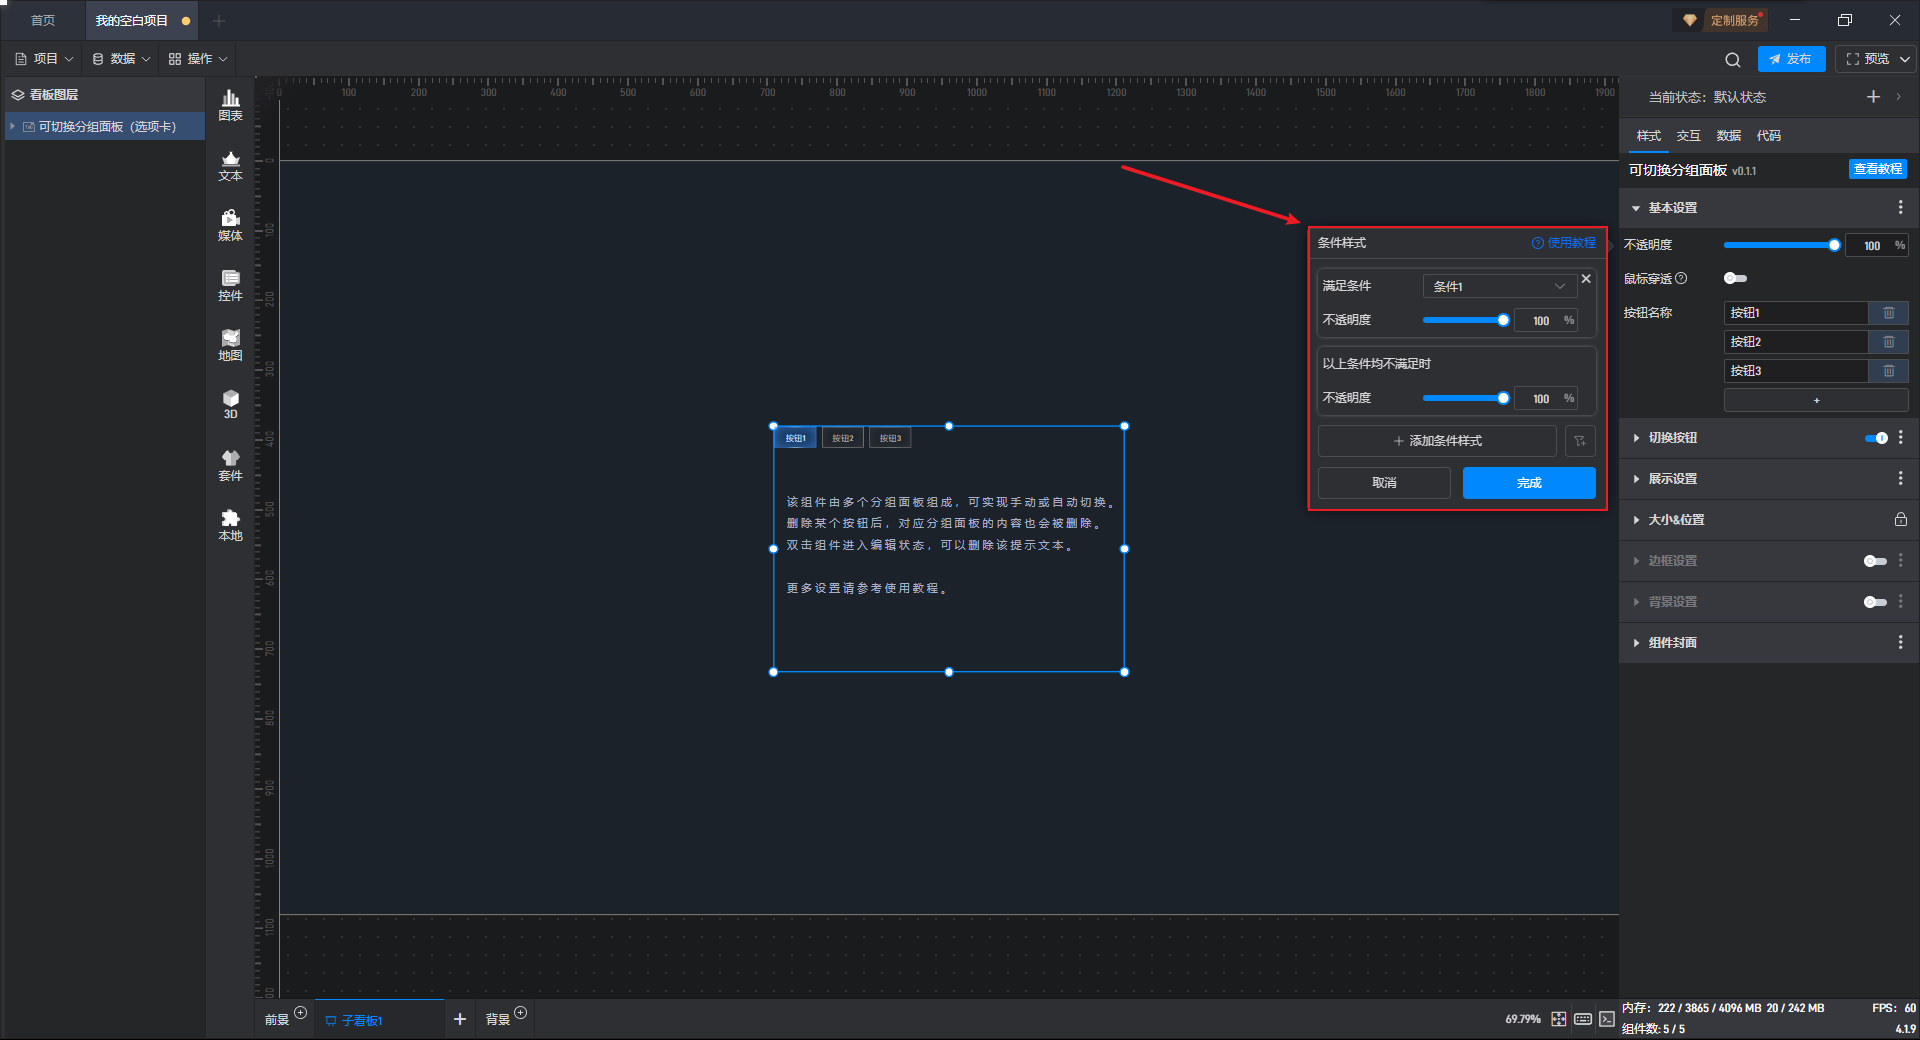The image size is (1920, 1040).
Task: Click the 不透明度 slider in 基本设置
Action: point(1779,245)
